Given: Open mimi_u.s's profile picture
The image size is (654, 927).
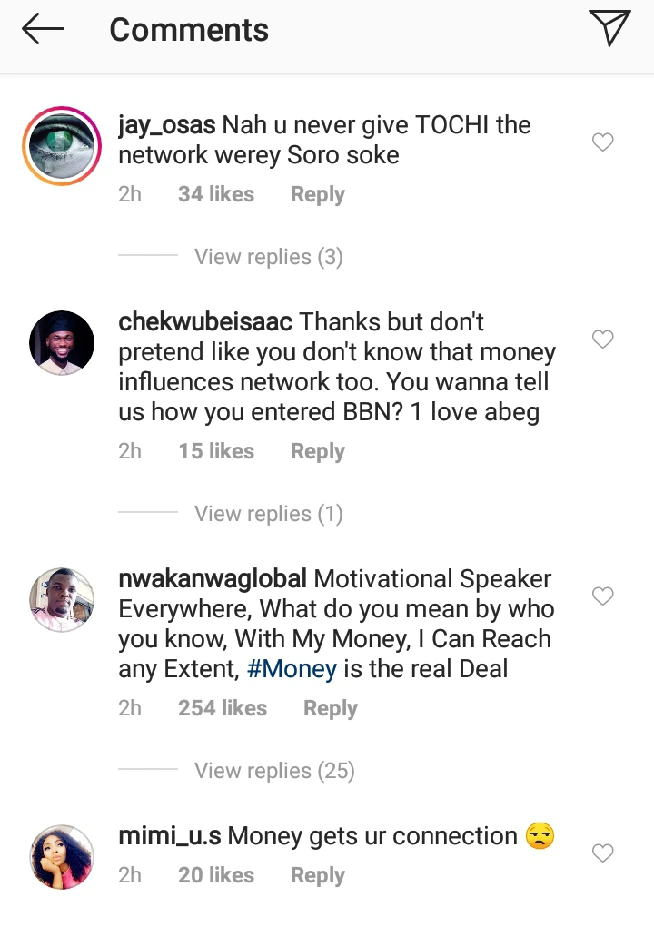Looking at the screenshot, I should (x=62, y=857).
